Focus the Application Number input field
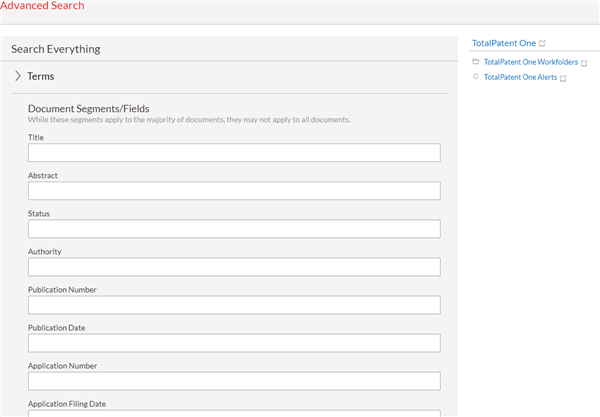This screenshot has height=417, width=600. click(234, 381)
